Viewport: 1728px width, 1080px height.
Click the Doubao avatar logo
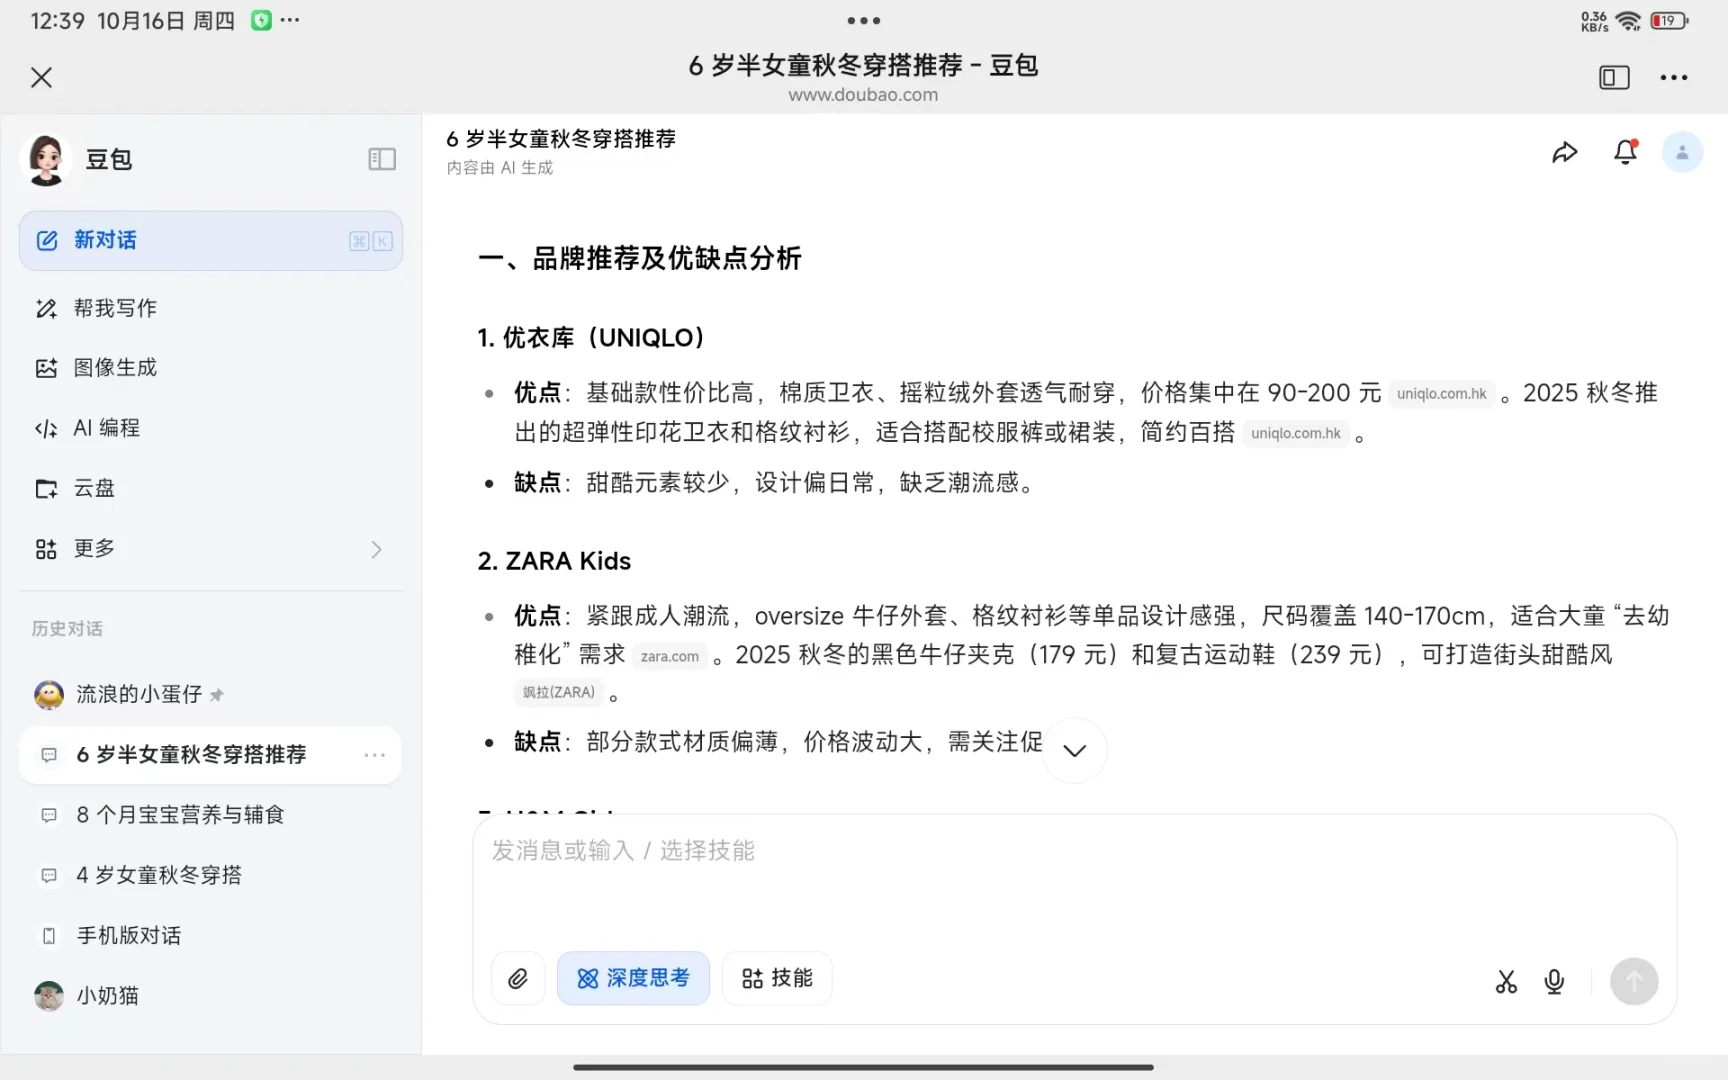click(x=46, y=160)
